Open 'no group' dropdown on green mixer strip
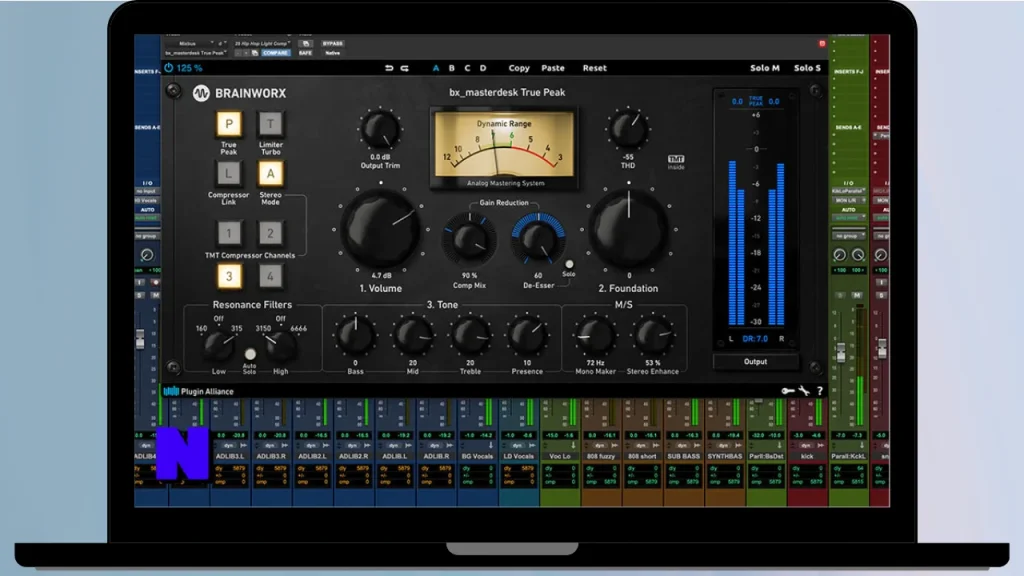Image resolution: width=1024 pixels, height=576 pixels. (848, 236)
